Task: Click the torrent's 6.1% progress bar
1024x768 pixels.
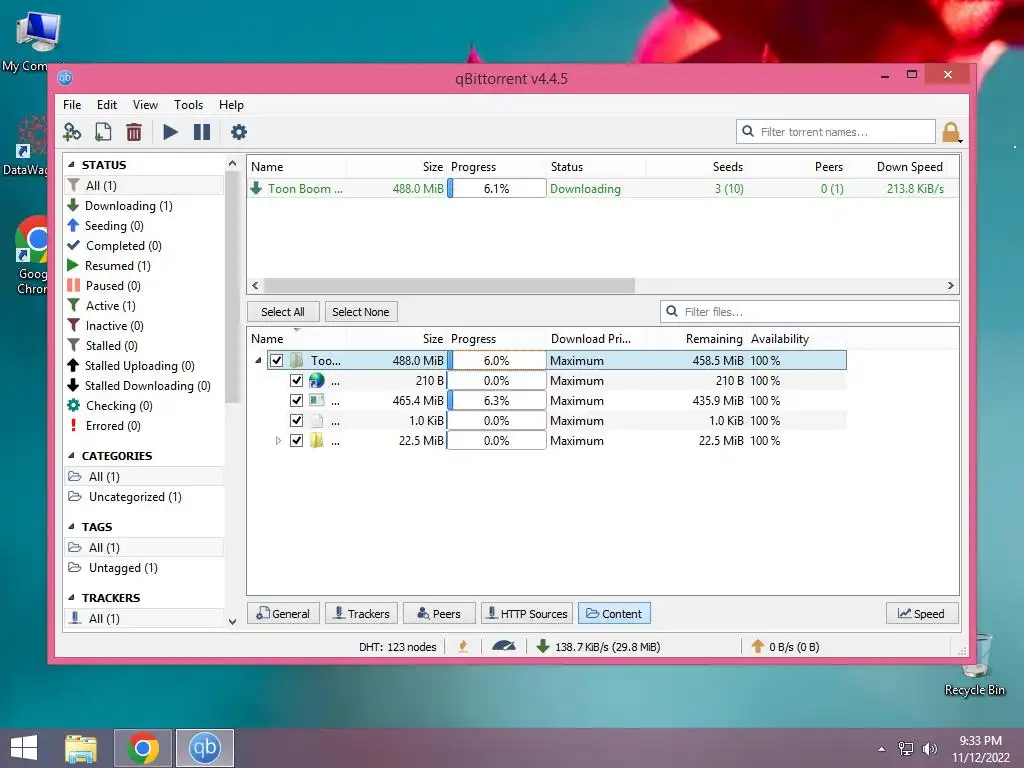Action: pos(496,189)
